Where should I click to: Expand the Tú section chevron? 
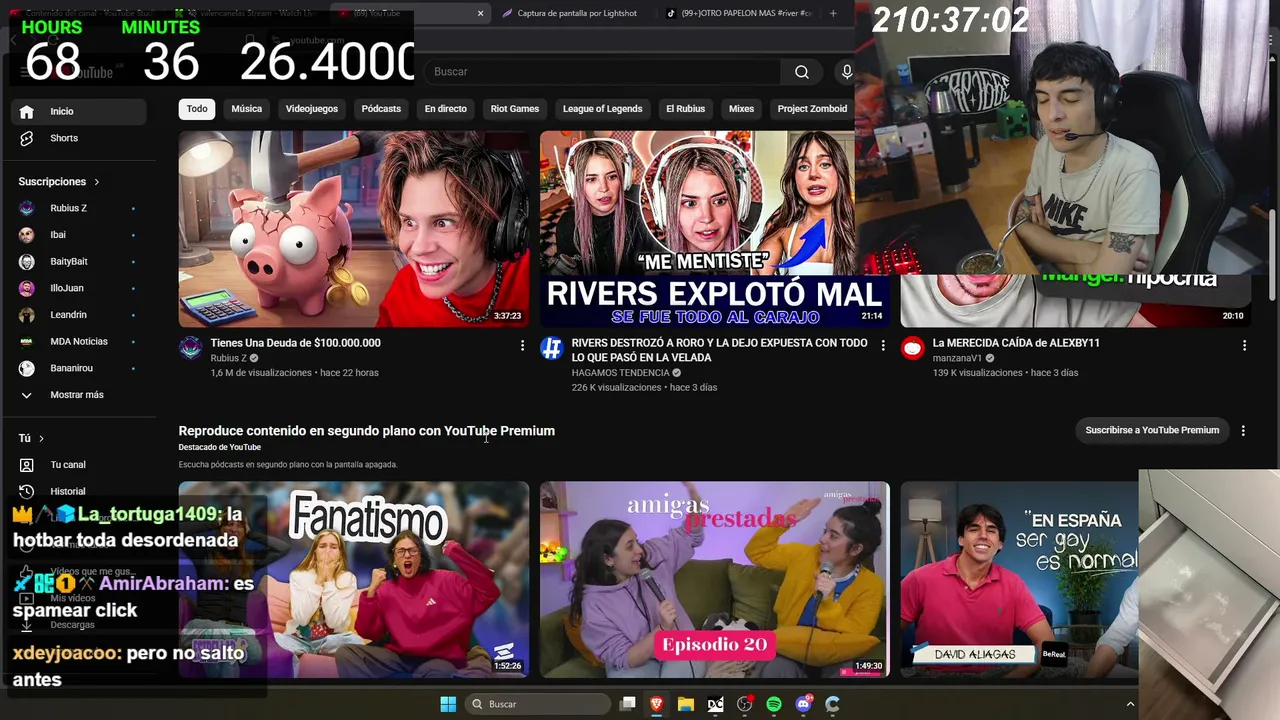click(x=41, y=438)
